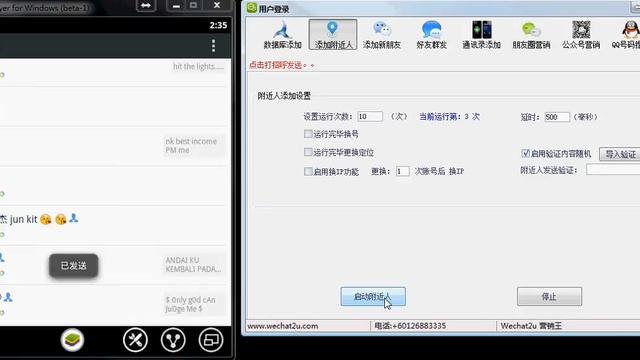This screenshot has height=360, width=640.
Task: Open the emulator tools wrench icon
Action: [135, 340]
